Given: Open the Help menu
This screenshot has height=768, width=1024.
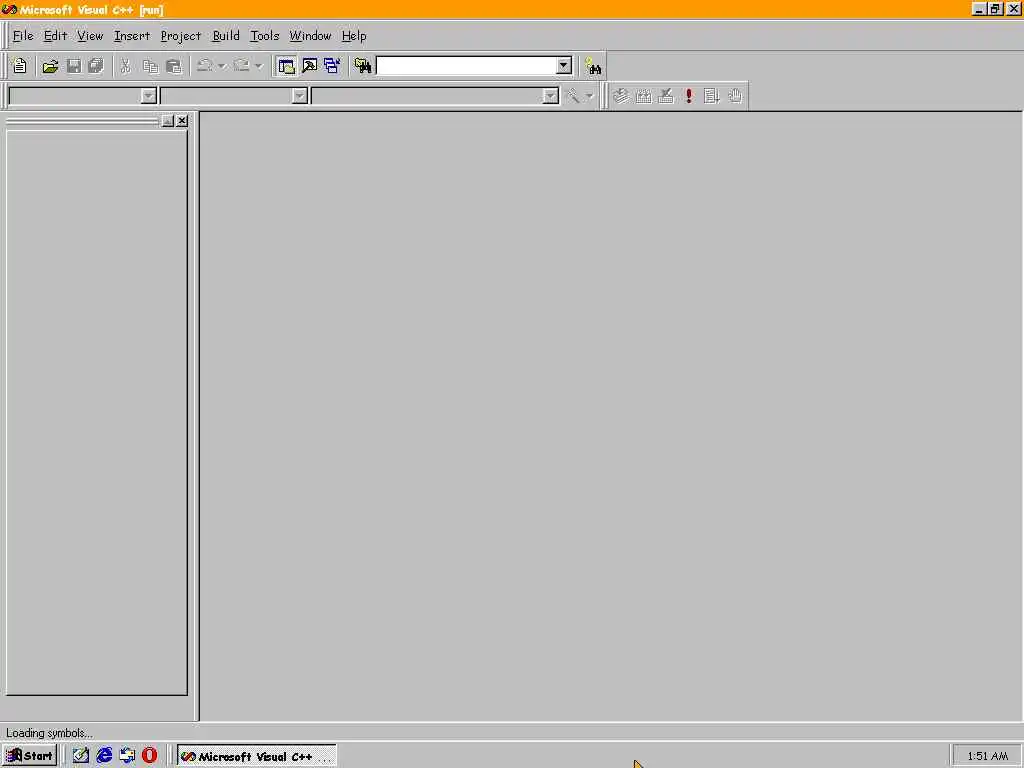Looking at the screenshot, I should point(354,36).
